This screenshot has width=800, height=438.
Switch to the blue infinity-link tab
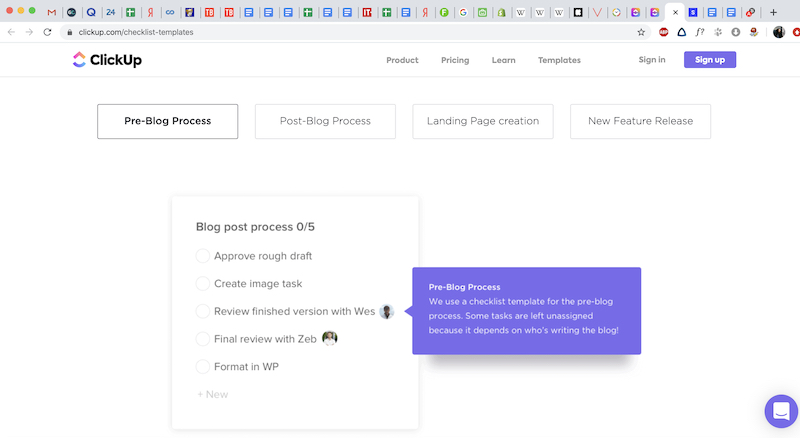[170, 12]
